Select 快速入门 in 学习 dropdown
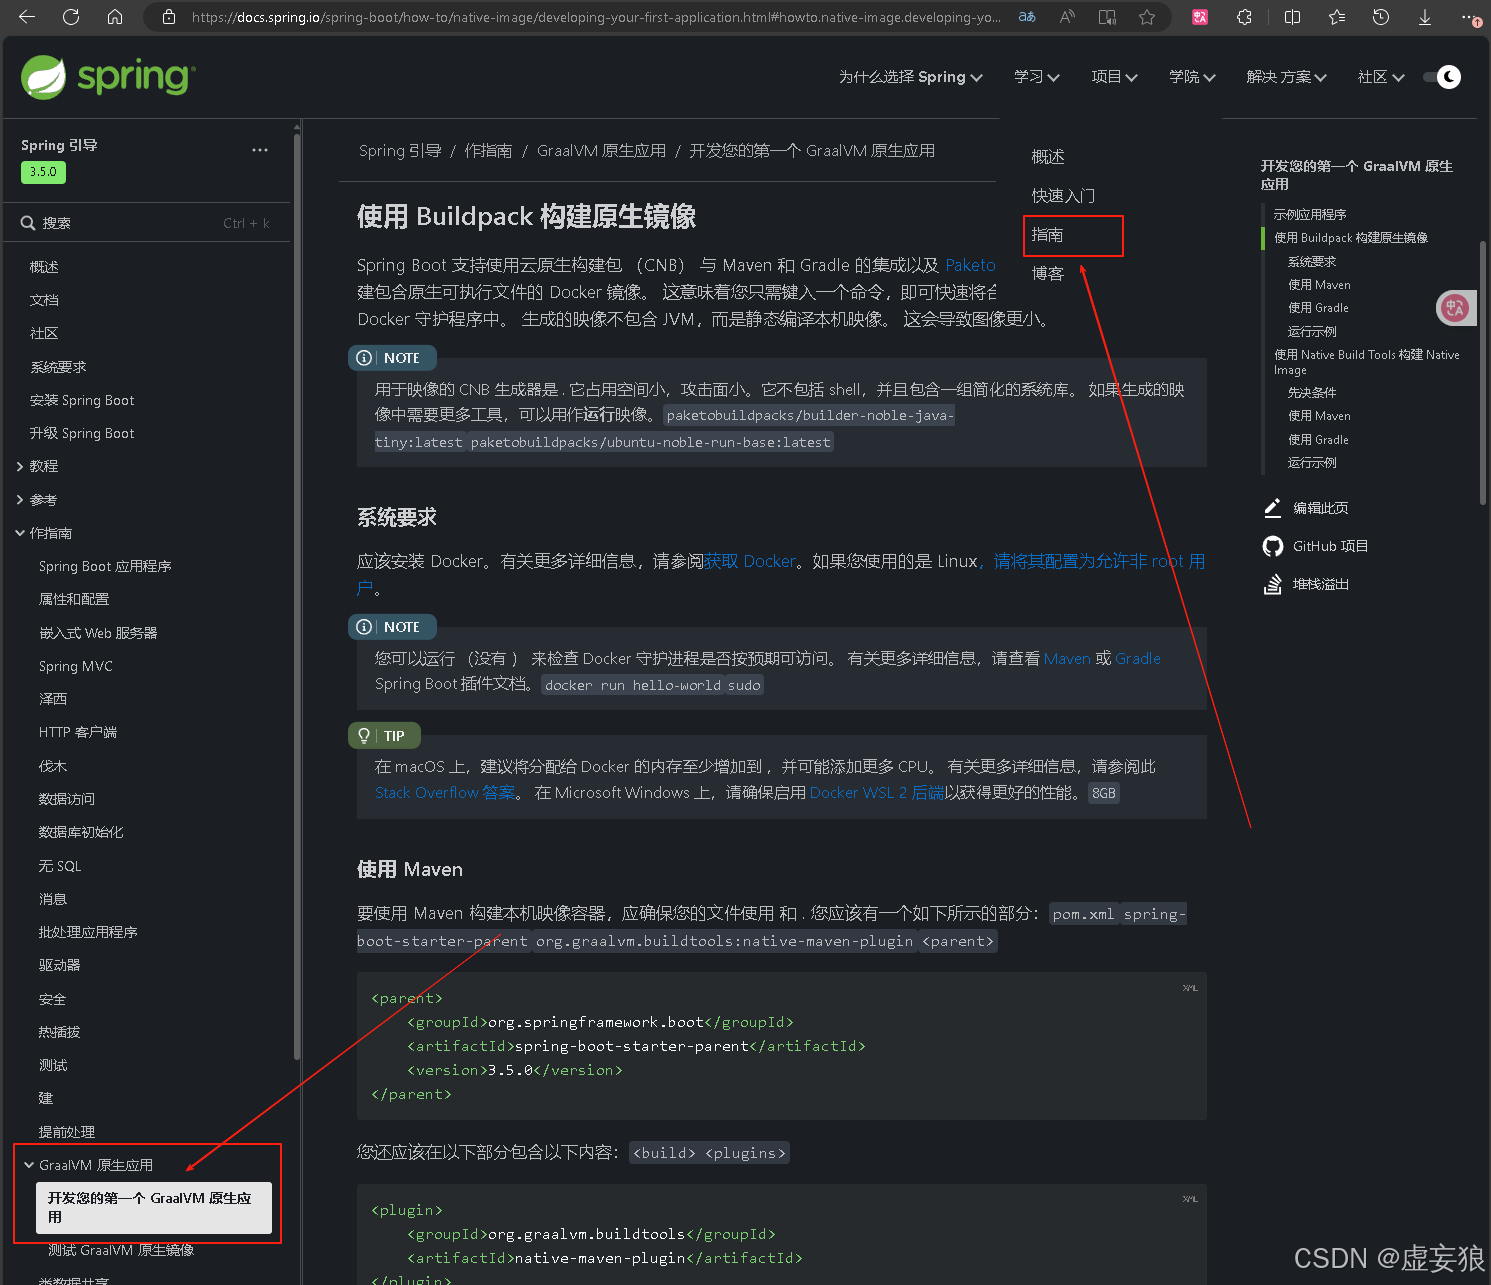 [x=1063, y=196]
